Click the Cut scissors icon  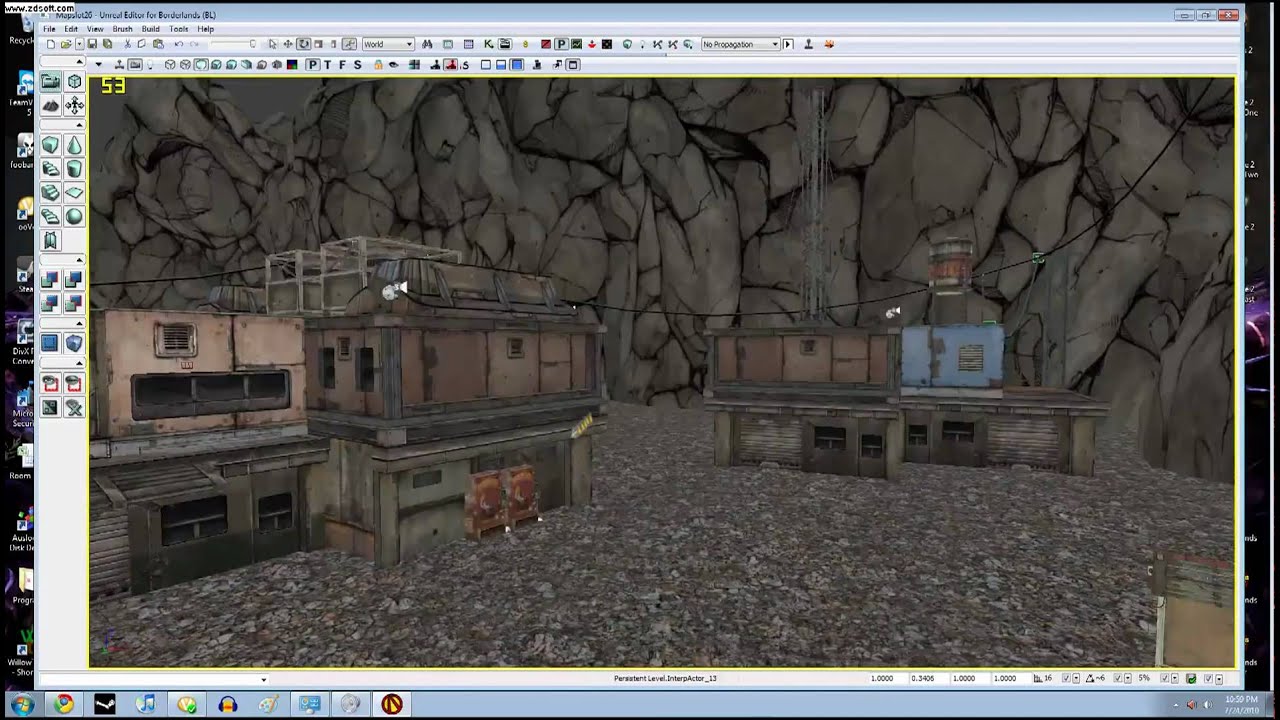click(127, 44)
